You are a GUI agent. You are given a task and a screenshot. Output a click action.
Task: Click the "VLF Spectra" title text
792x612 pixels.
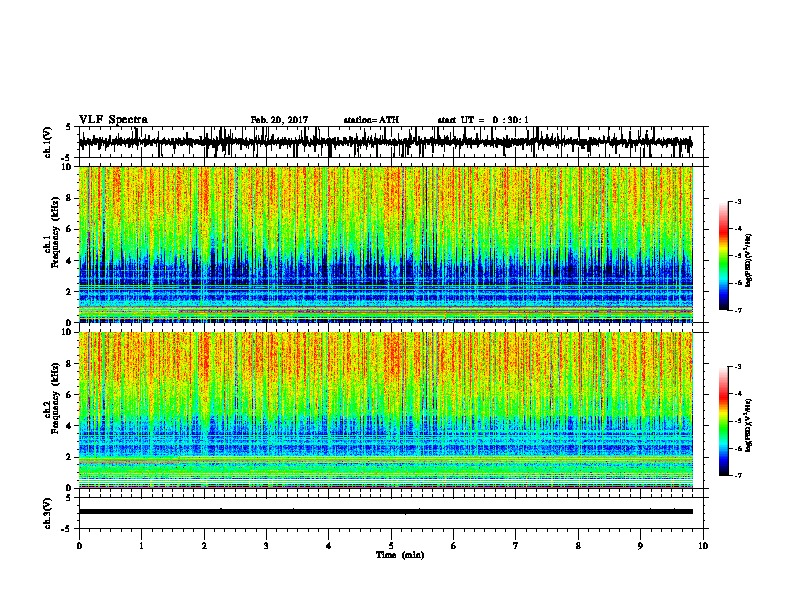coord(113,120)
